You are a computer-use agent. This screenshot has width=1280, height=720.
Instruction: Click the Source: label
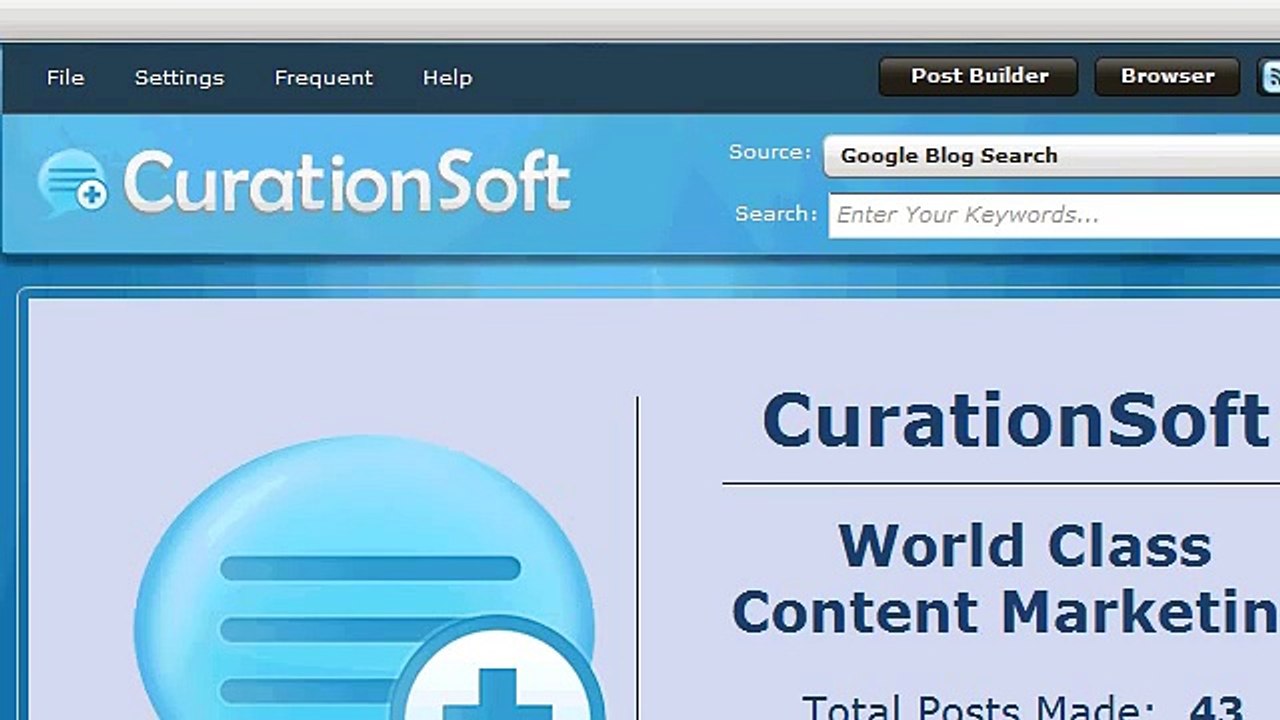[769, 152]
